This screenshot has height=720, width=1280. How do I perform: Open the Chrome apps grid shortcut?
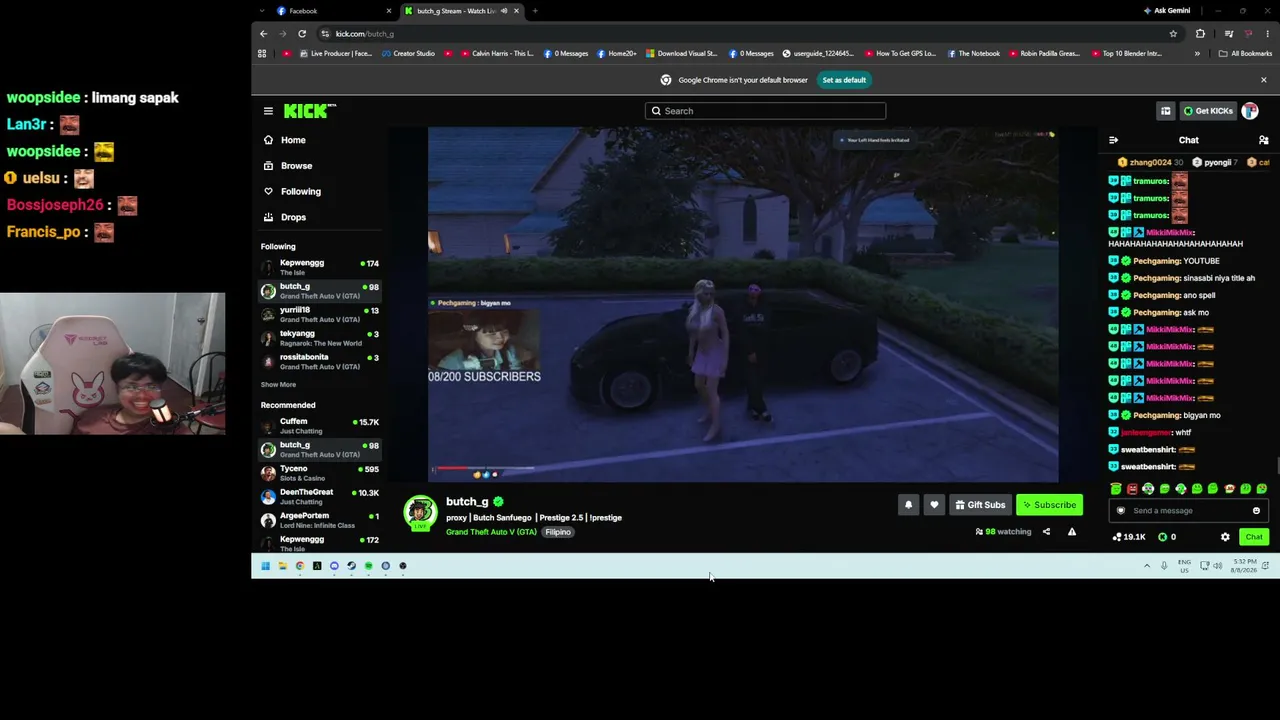click(262, 54)
